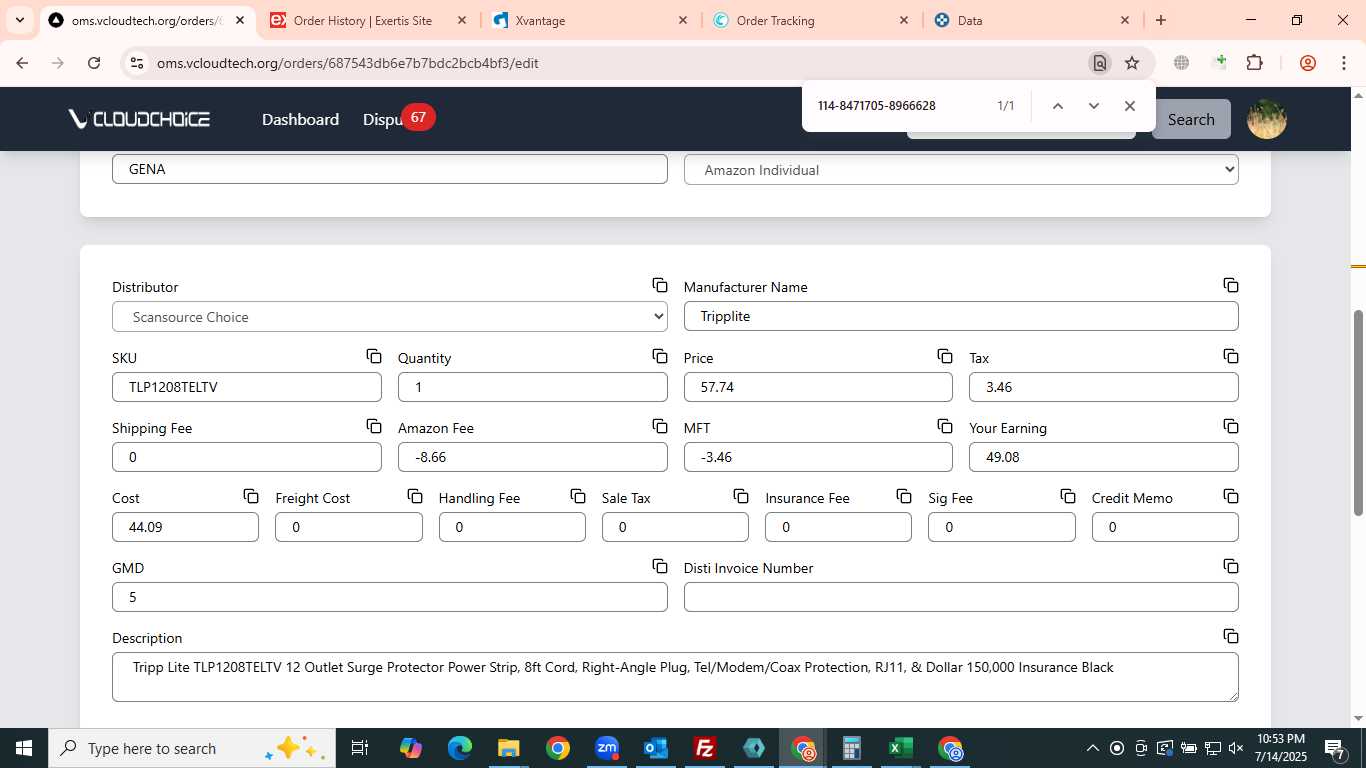The image size is (1366, 768).
Task: Click the GENA input field
Action: [390, 169]
